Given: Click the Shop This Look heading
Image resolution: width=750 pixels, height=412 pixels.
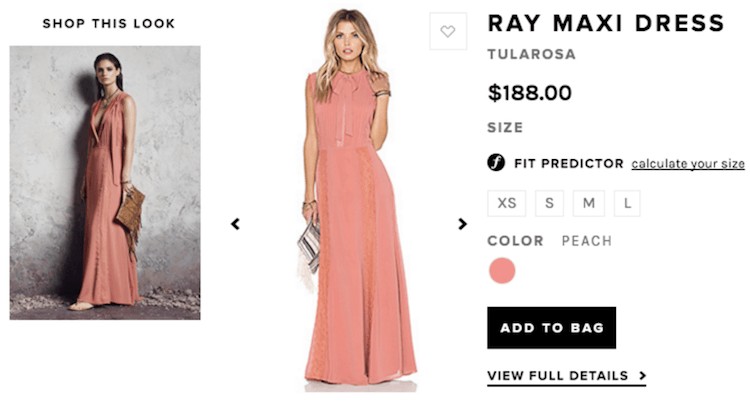Looking at the screenshot, I should coord(108,23).
